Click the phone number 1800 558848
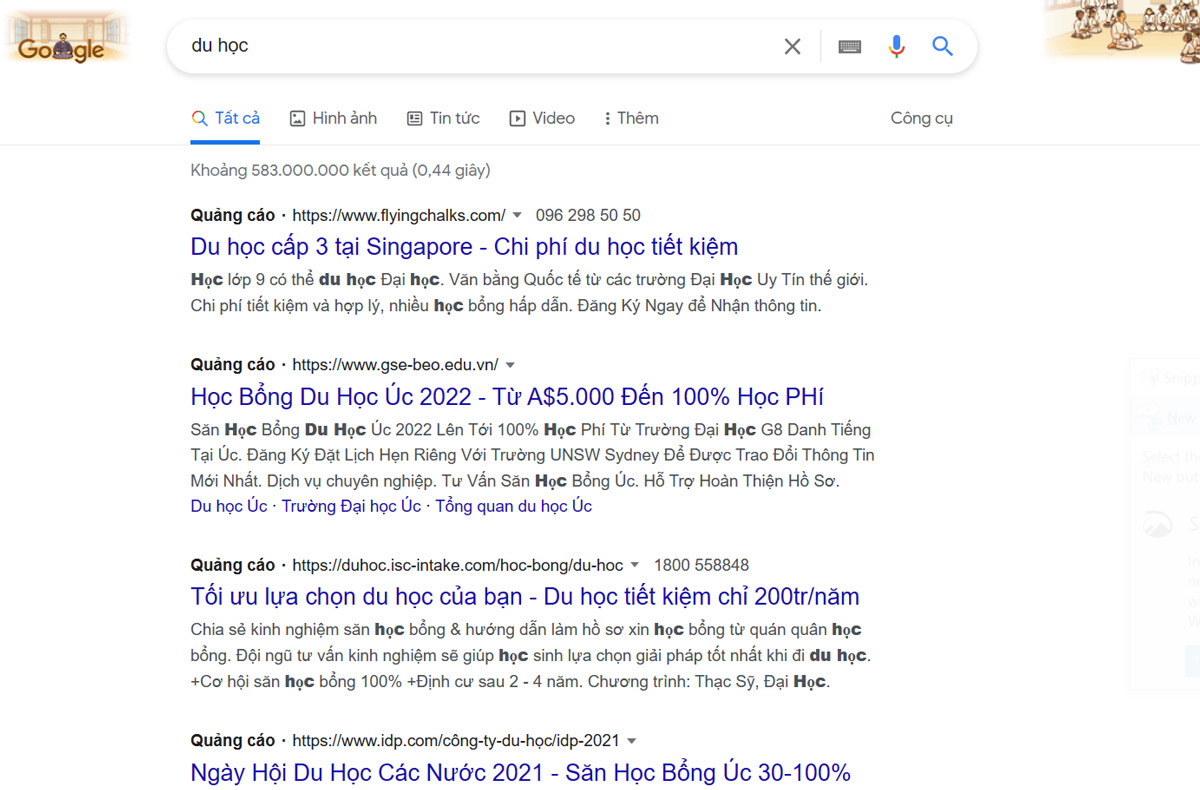1200x790 pixels. point(701,565)
